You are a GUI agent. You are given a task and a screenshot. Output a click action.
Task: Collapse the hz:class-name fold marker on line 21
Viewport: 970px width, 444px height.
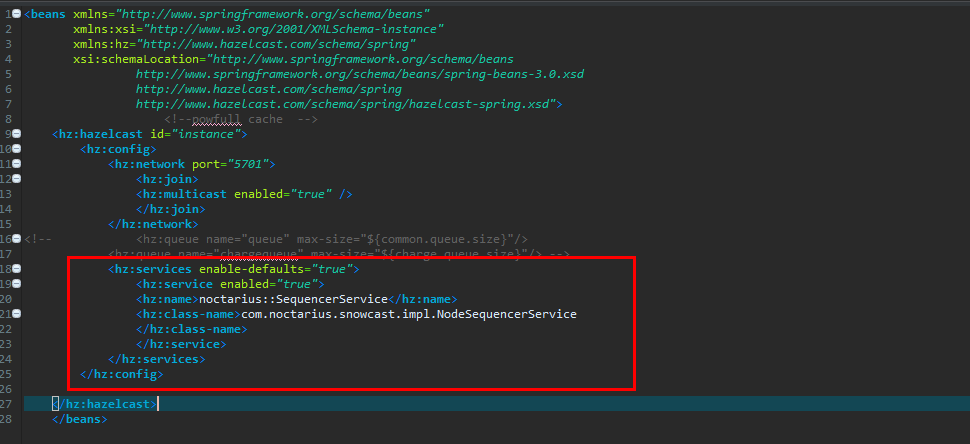pyautogui.click(x=16, y=314)
